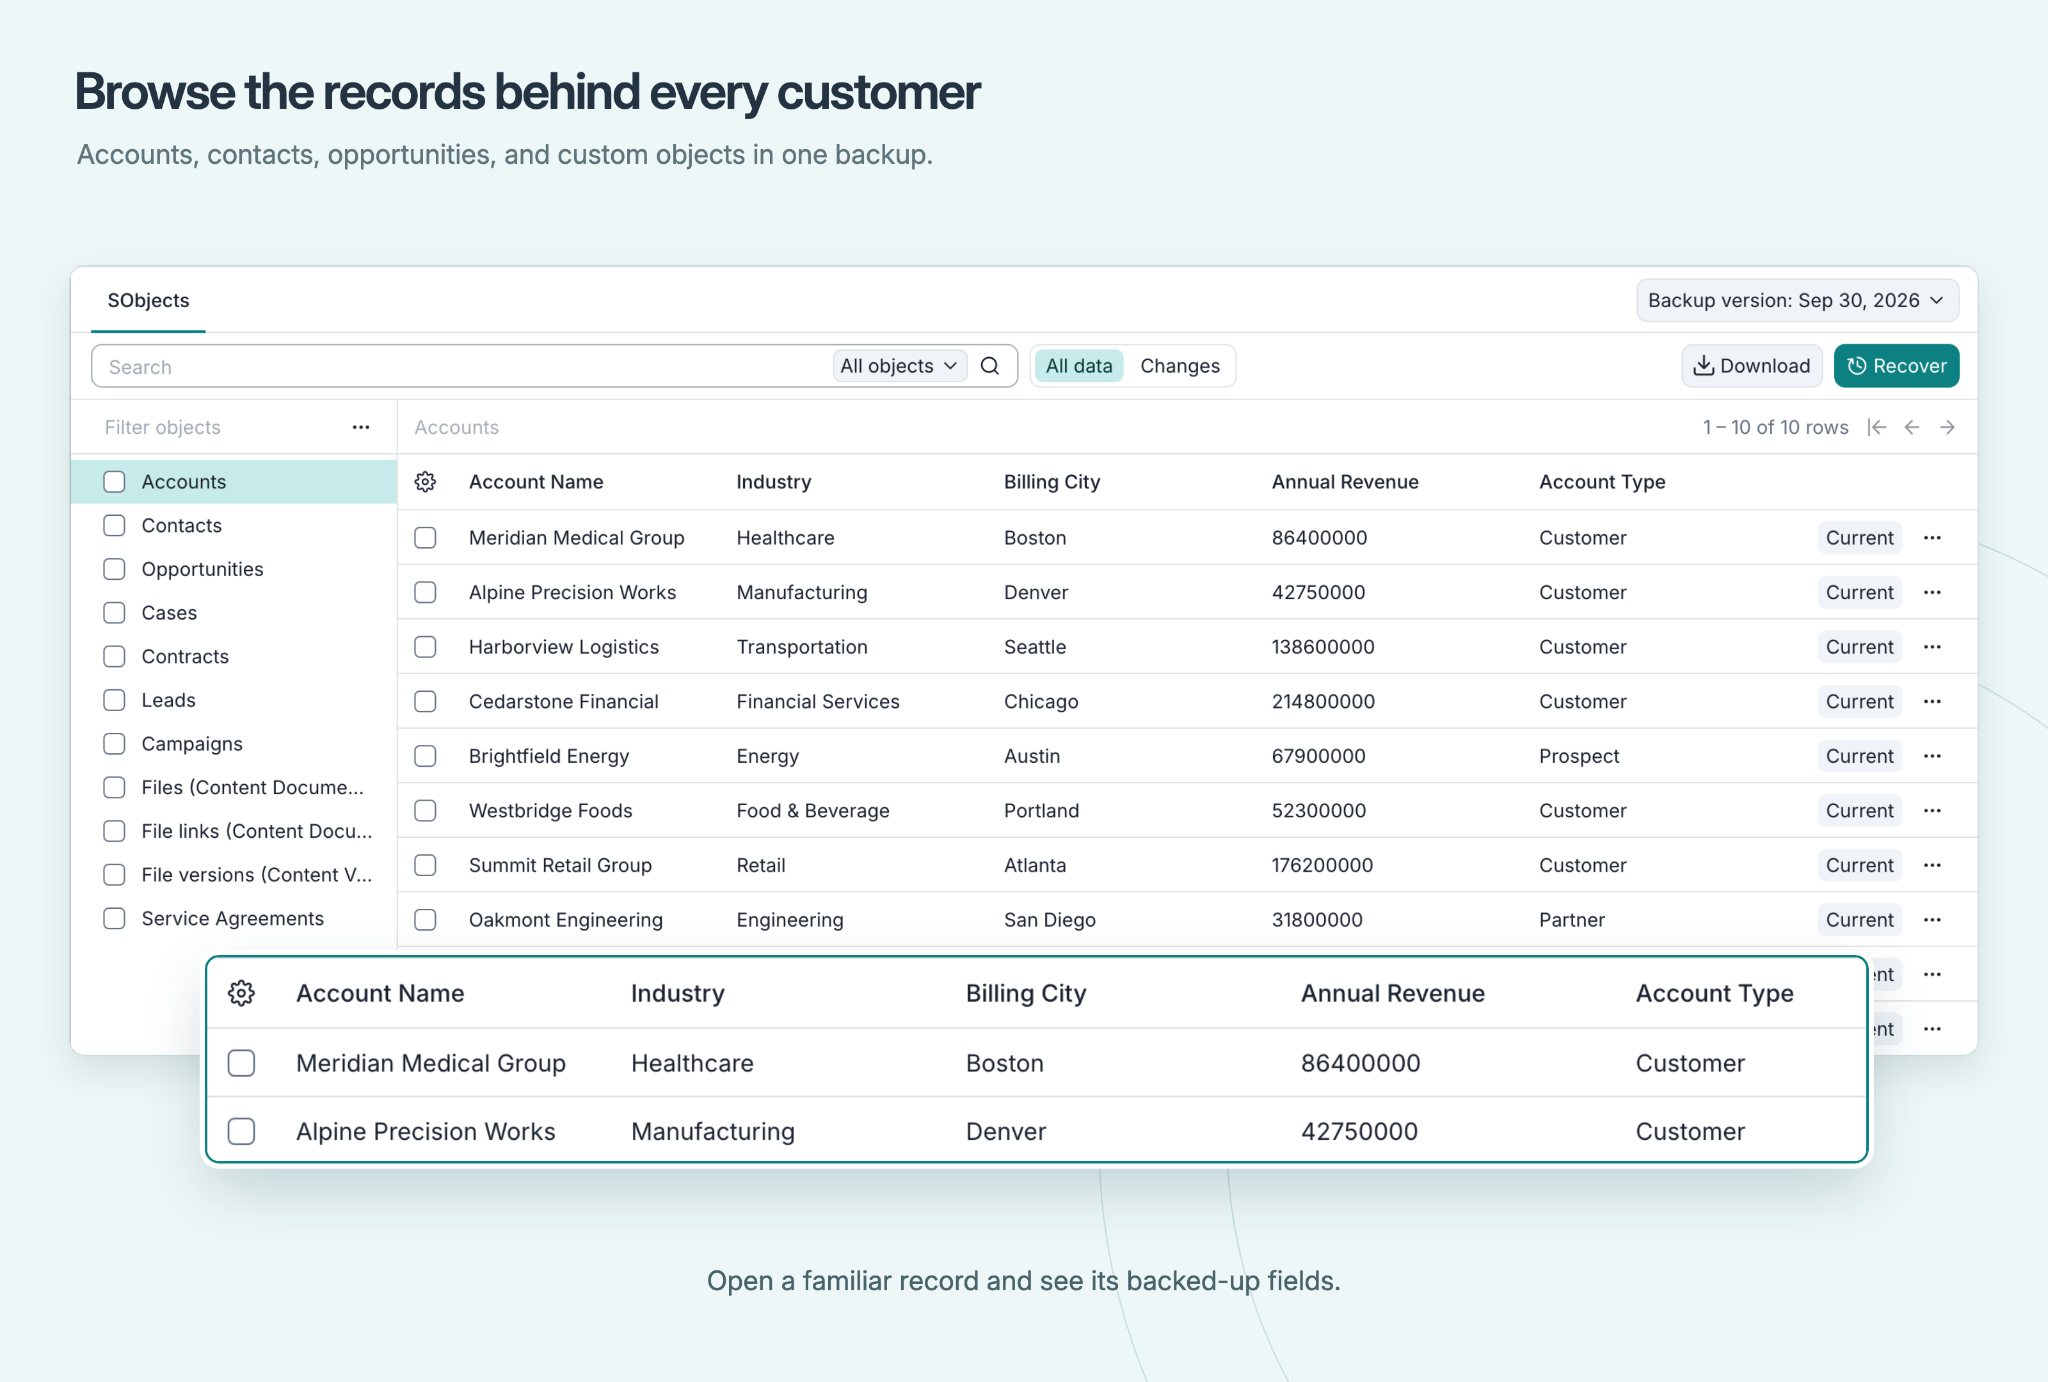Open the Backup version dropdown
The image size is (2048, 1382).
pyautogui.click(x=1797, y=300)
